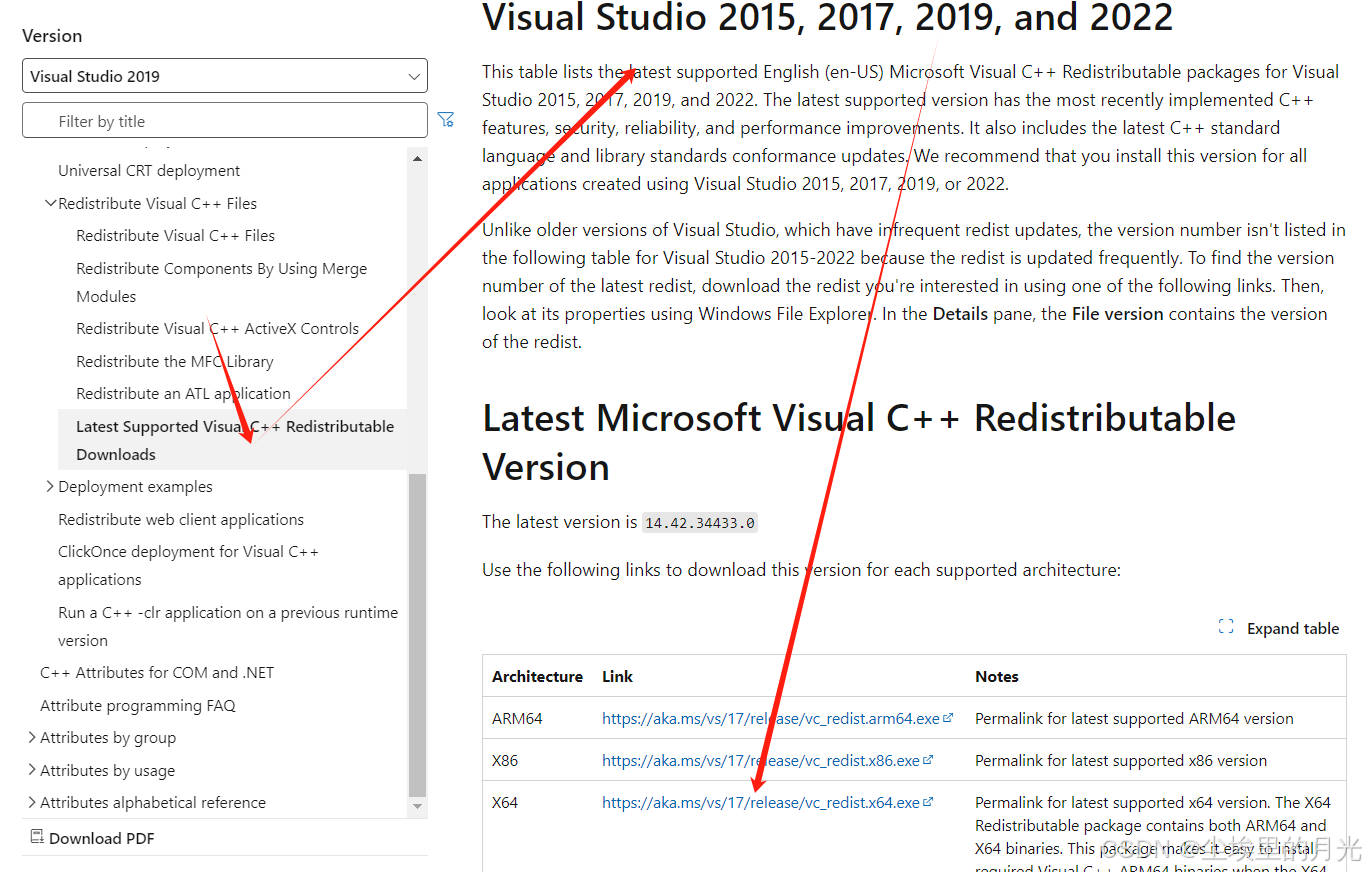Click the Architecture column header
1366x872 pixels.
pos(537,676)
